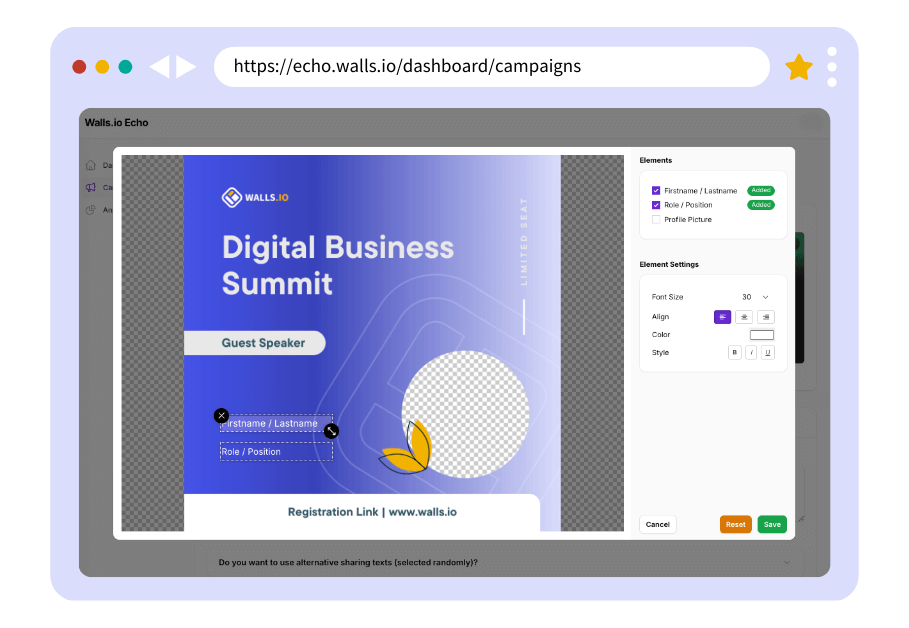Click the Cancel button
This screenshot has height=628, width=909.
point(657,524)
